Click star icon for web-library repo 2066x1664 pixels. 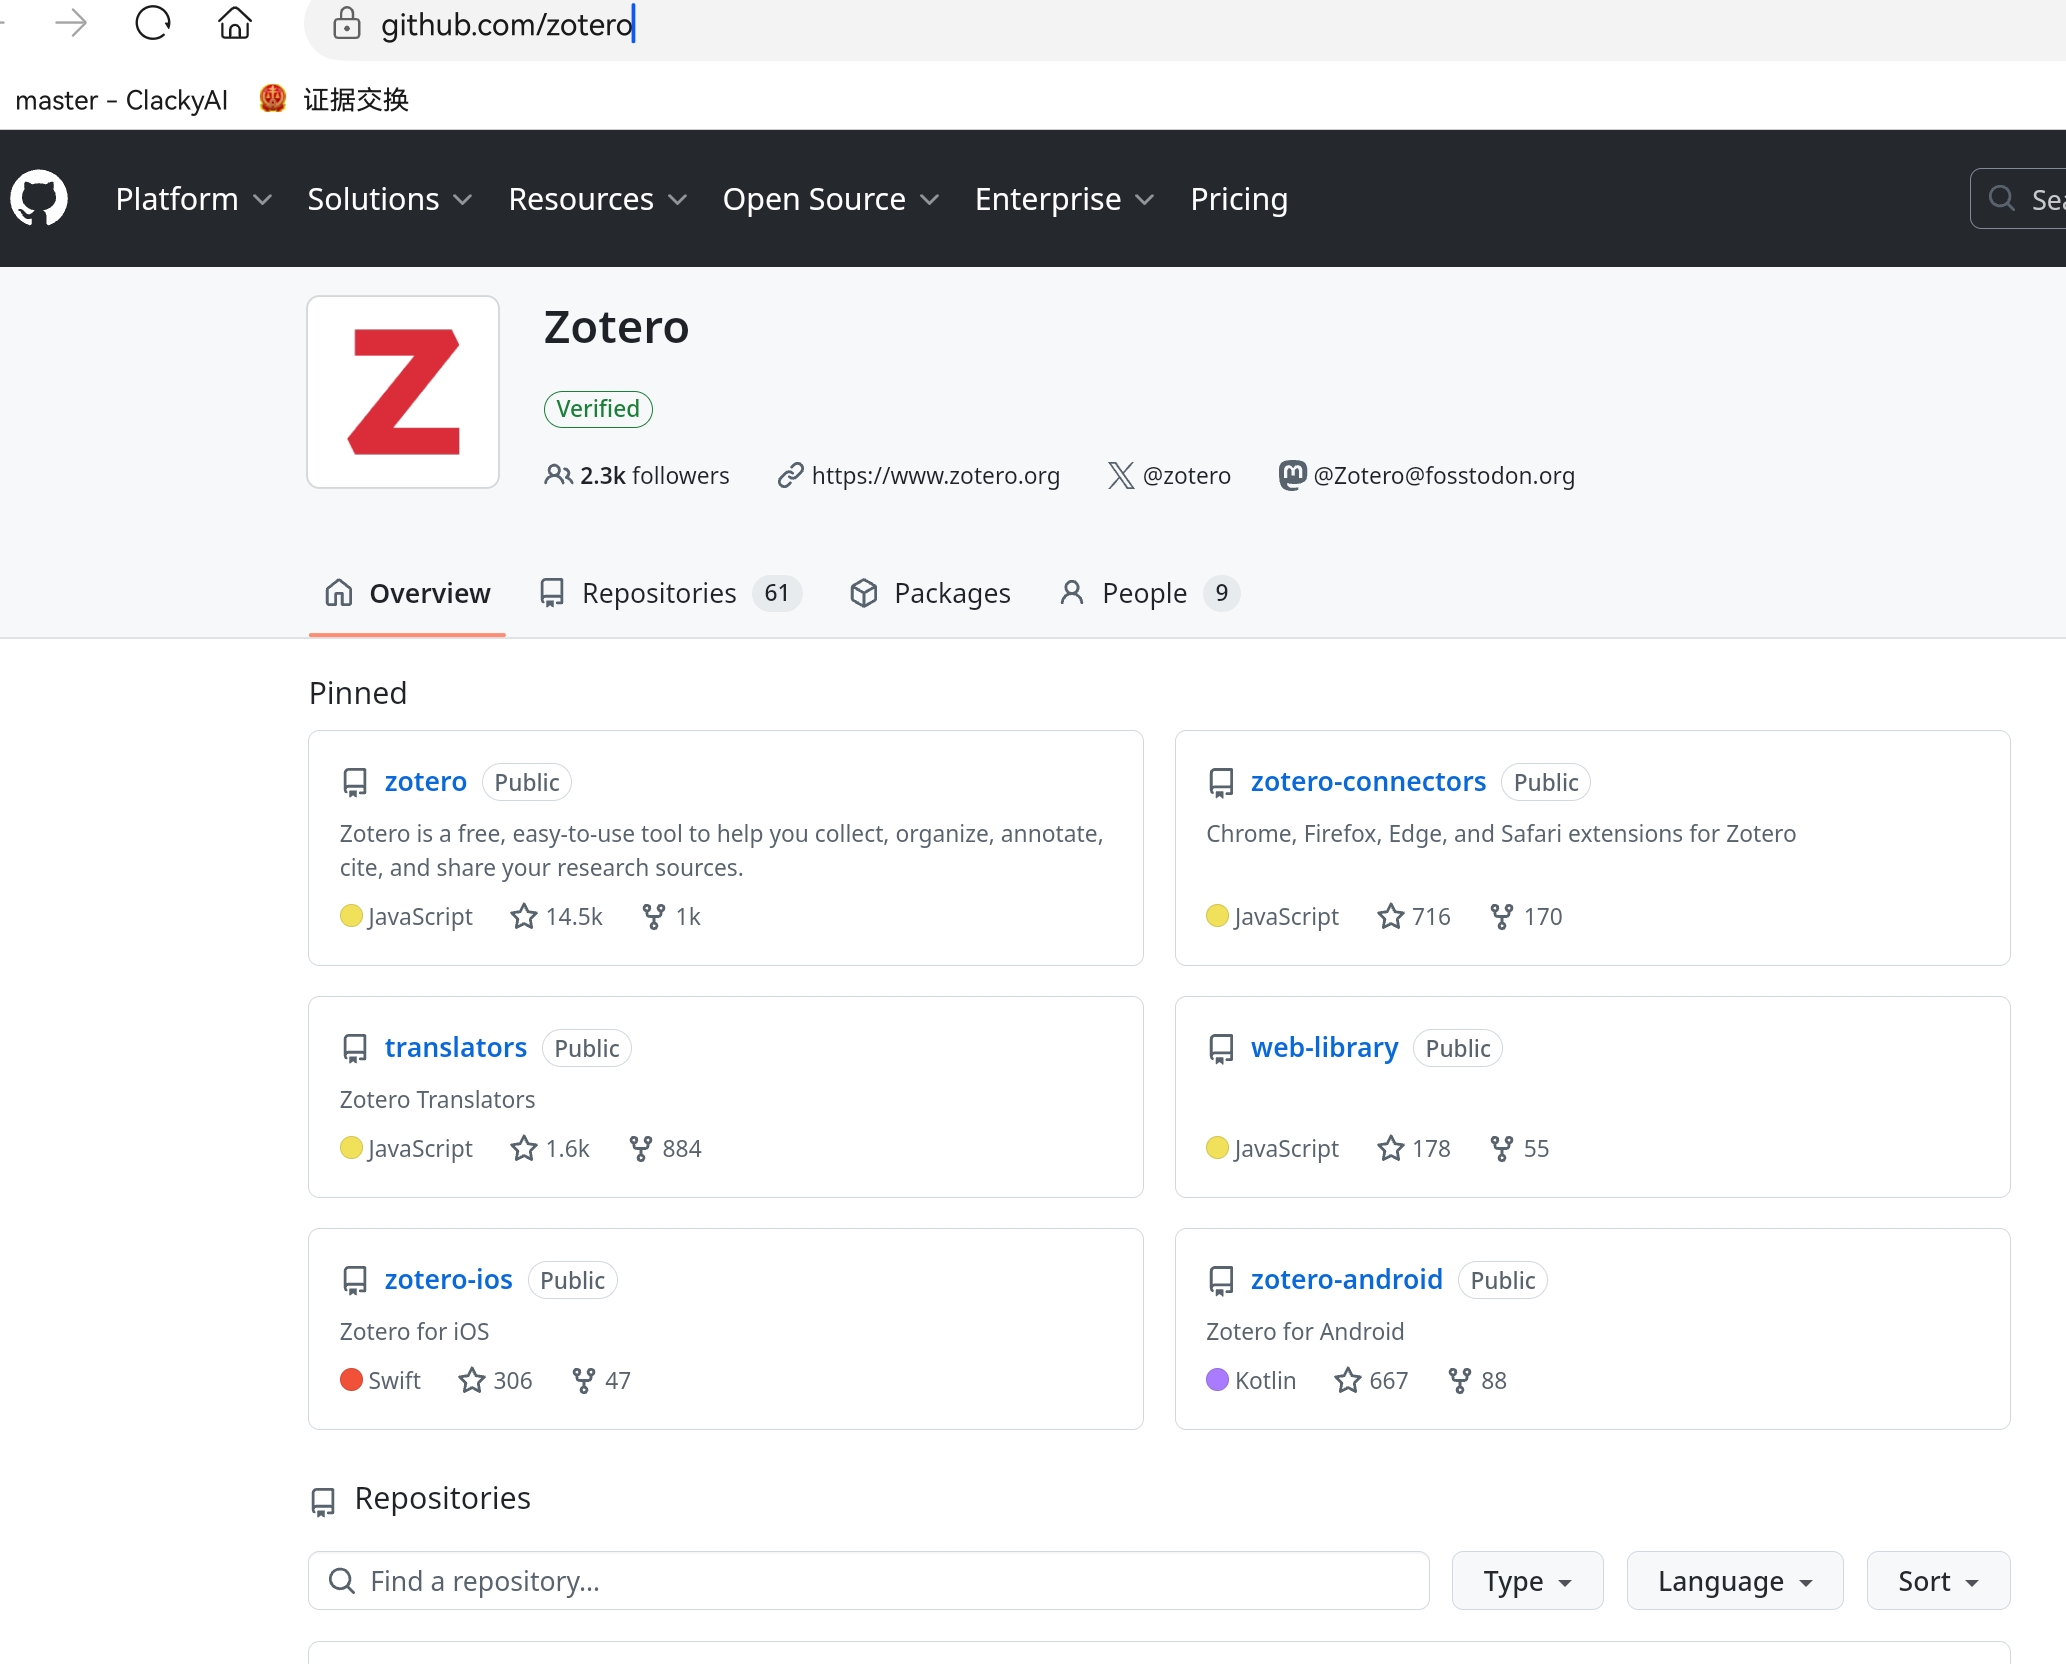click(1390, 1149)
